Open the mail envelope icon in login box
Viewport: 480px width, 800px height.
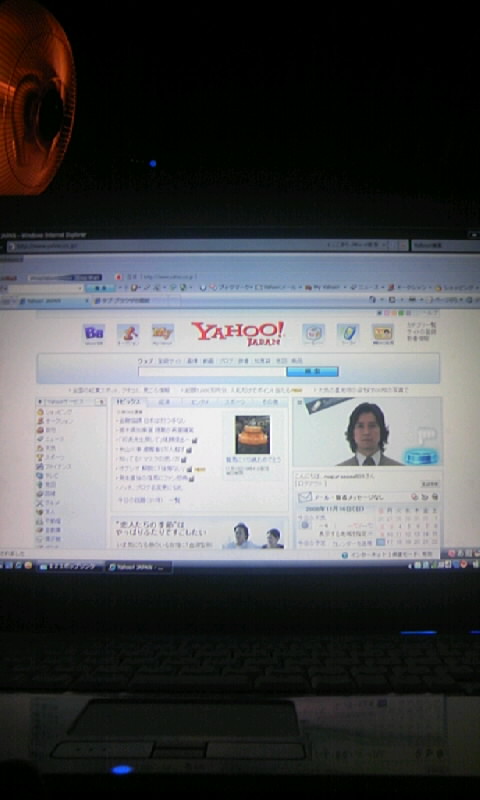coord(305,496)
